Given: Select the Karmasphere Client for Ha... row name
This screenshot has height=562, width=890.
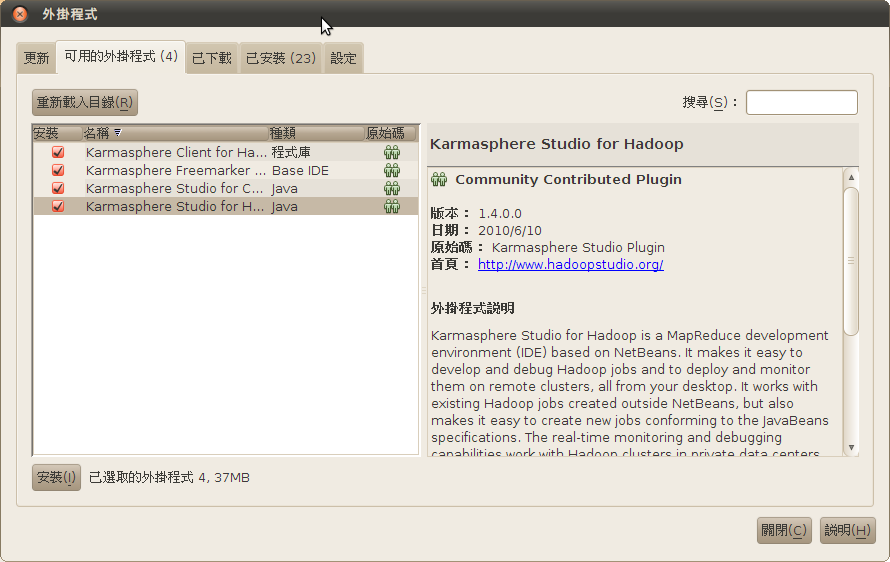Looking at the screenshot, I should [x=176, y=152].
